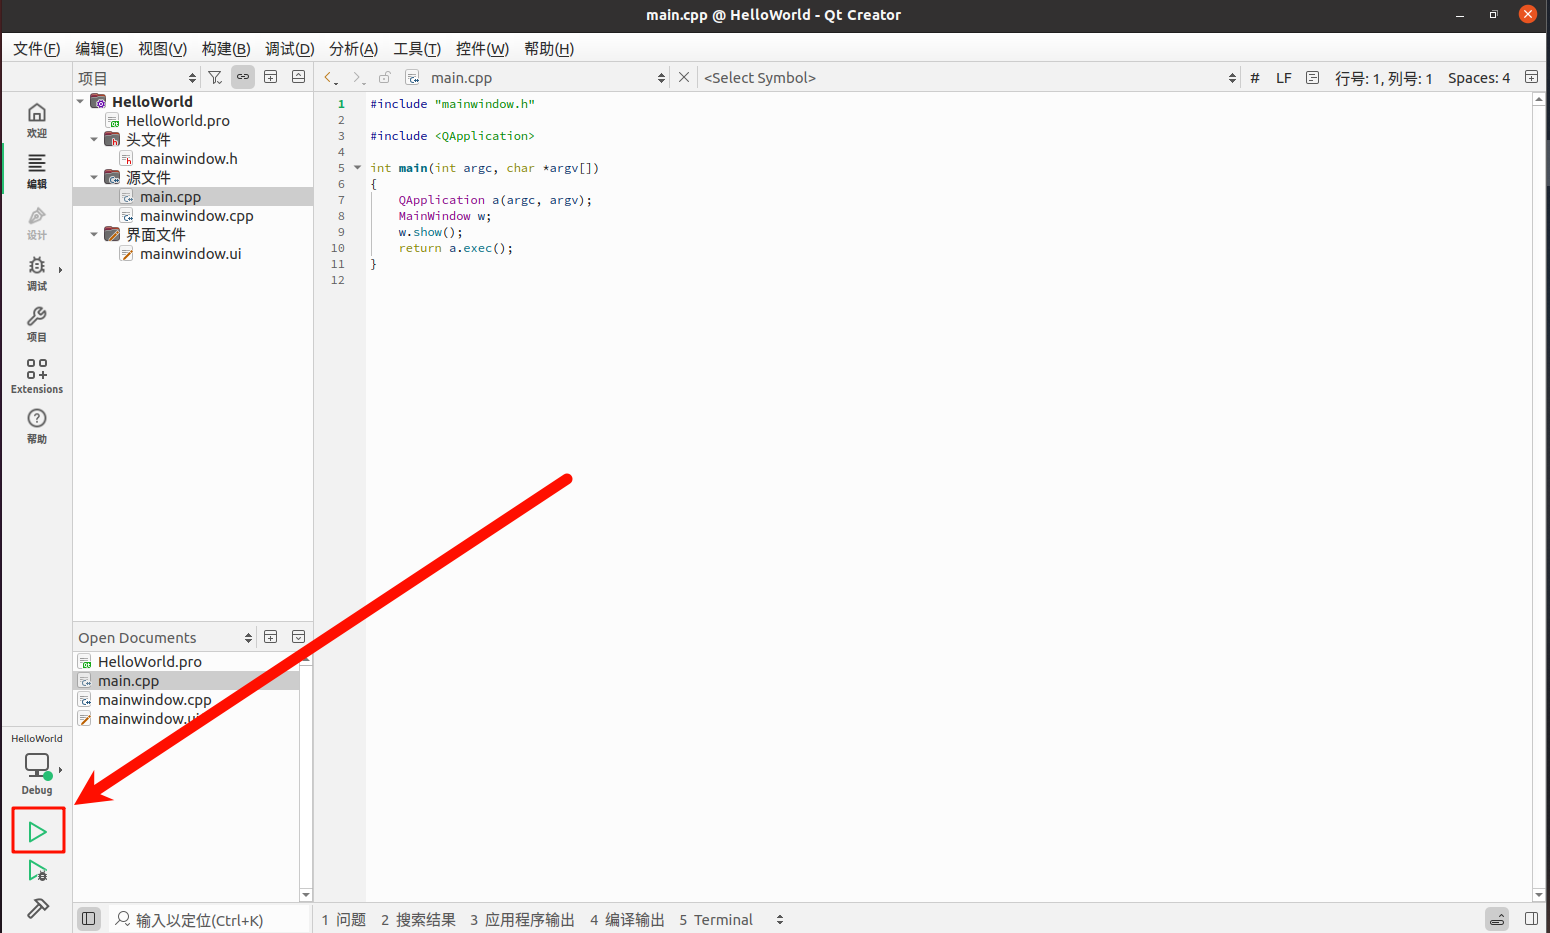Screen dimensions: 1550x933
Task: Select mainwindow.h in the project tree
Action: click(x=189, y=158)
